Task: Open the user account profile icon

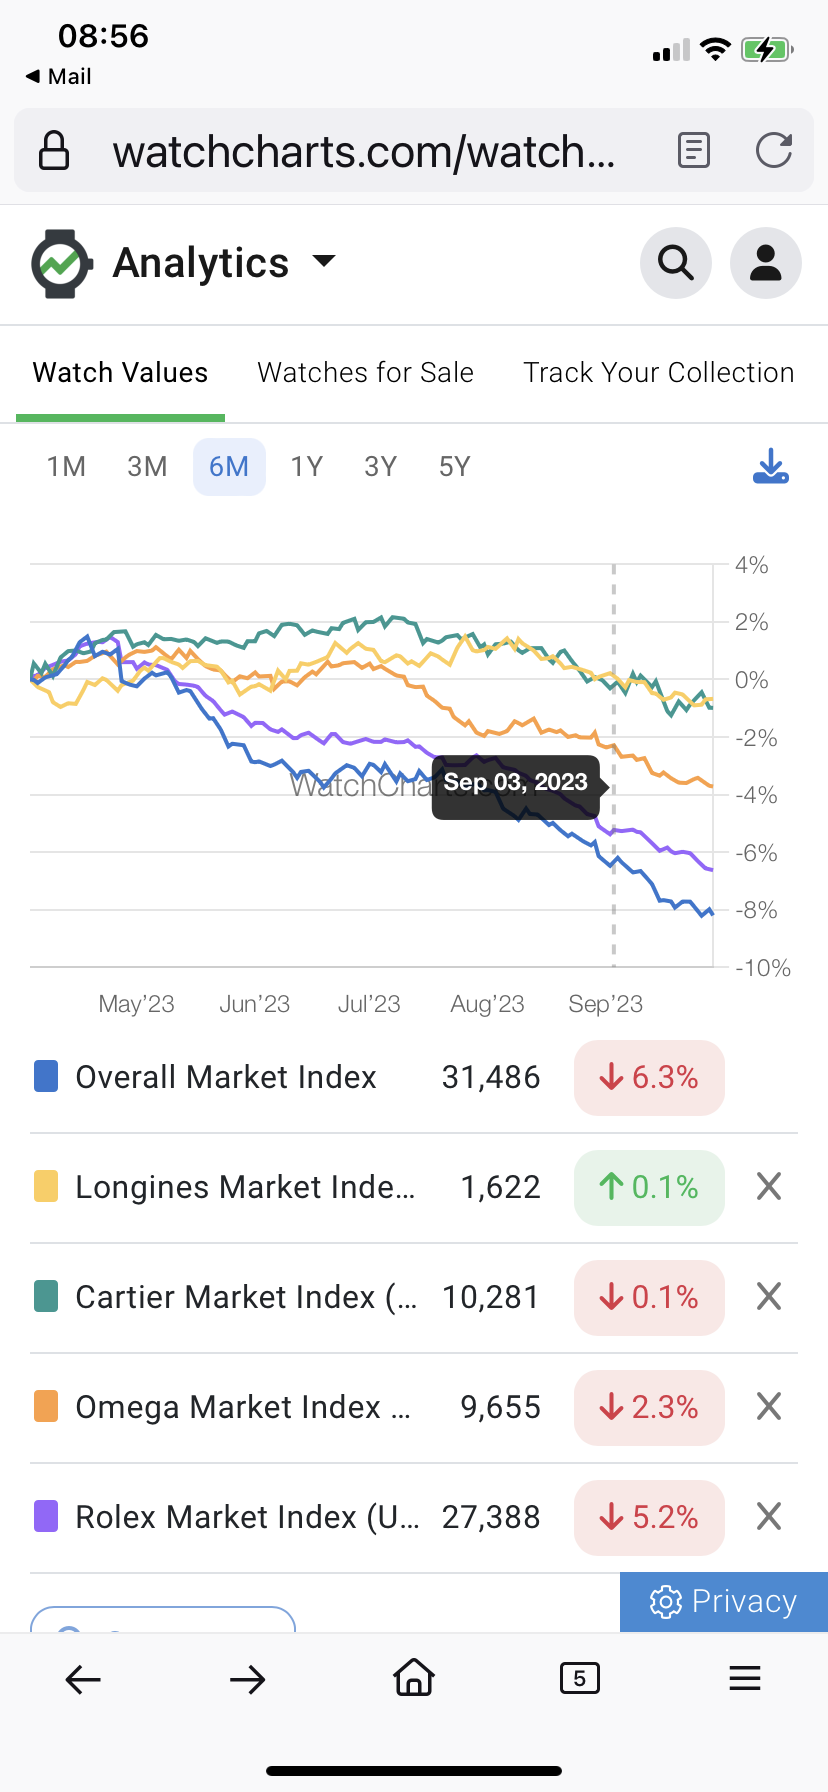Action: click(x=765, y=263)
